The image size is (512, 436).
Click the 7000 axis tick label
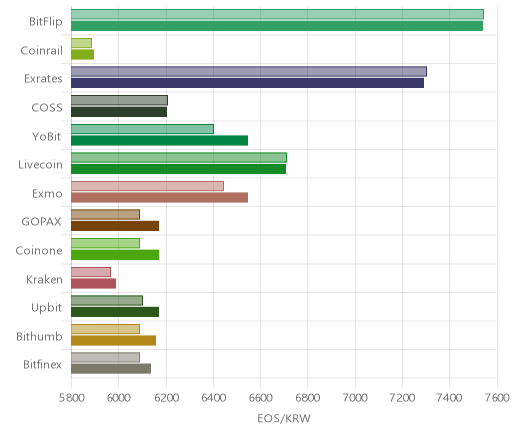coord(355,398)
